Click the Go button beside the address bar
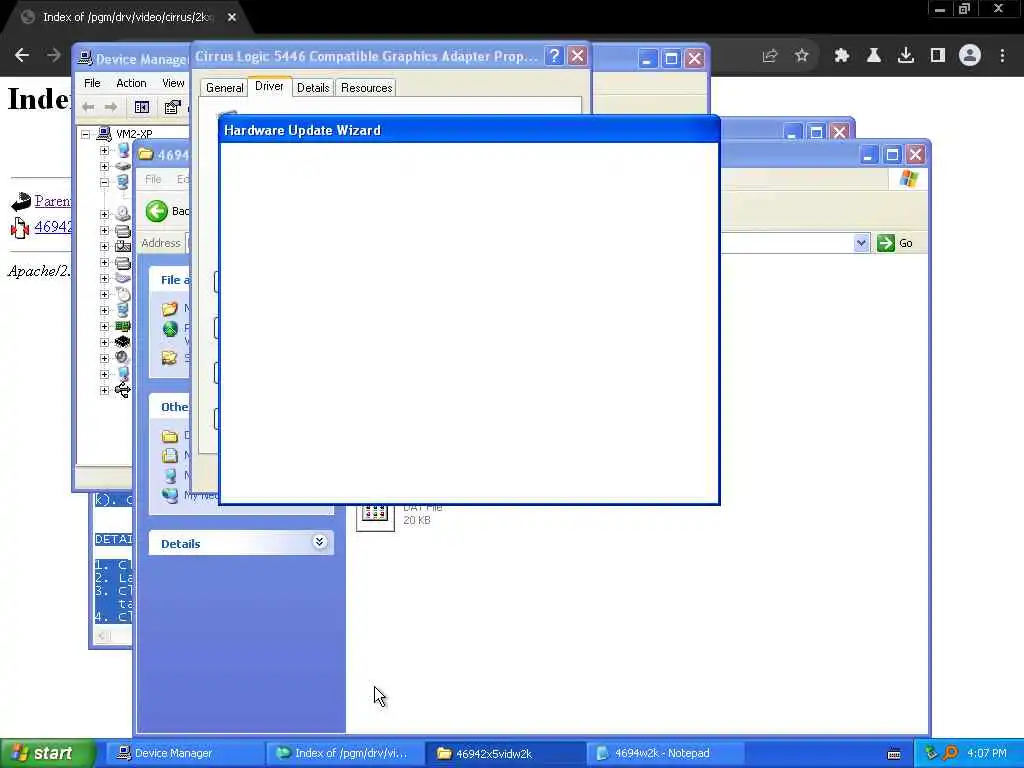Viewport: 1024px width, 768px height. tap(895, 243)
